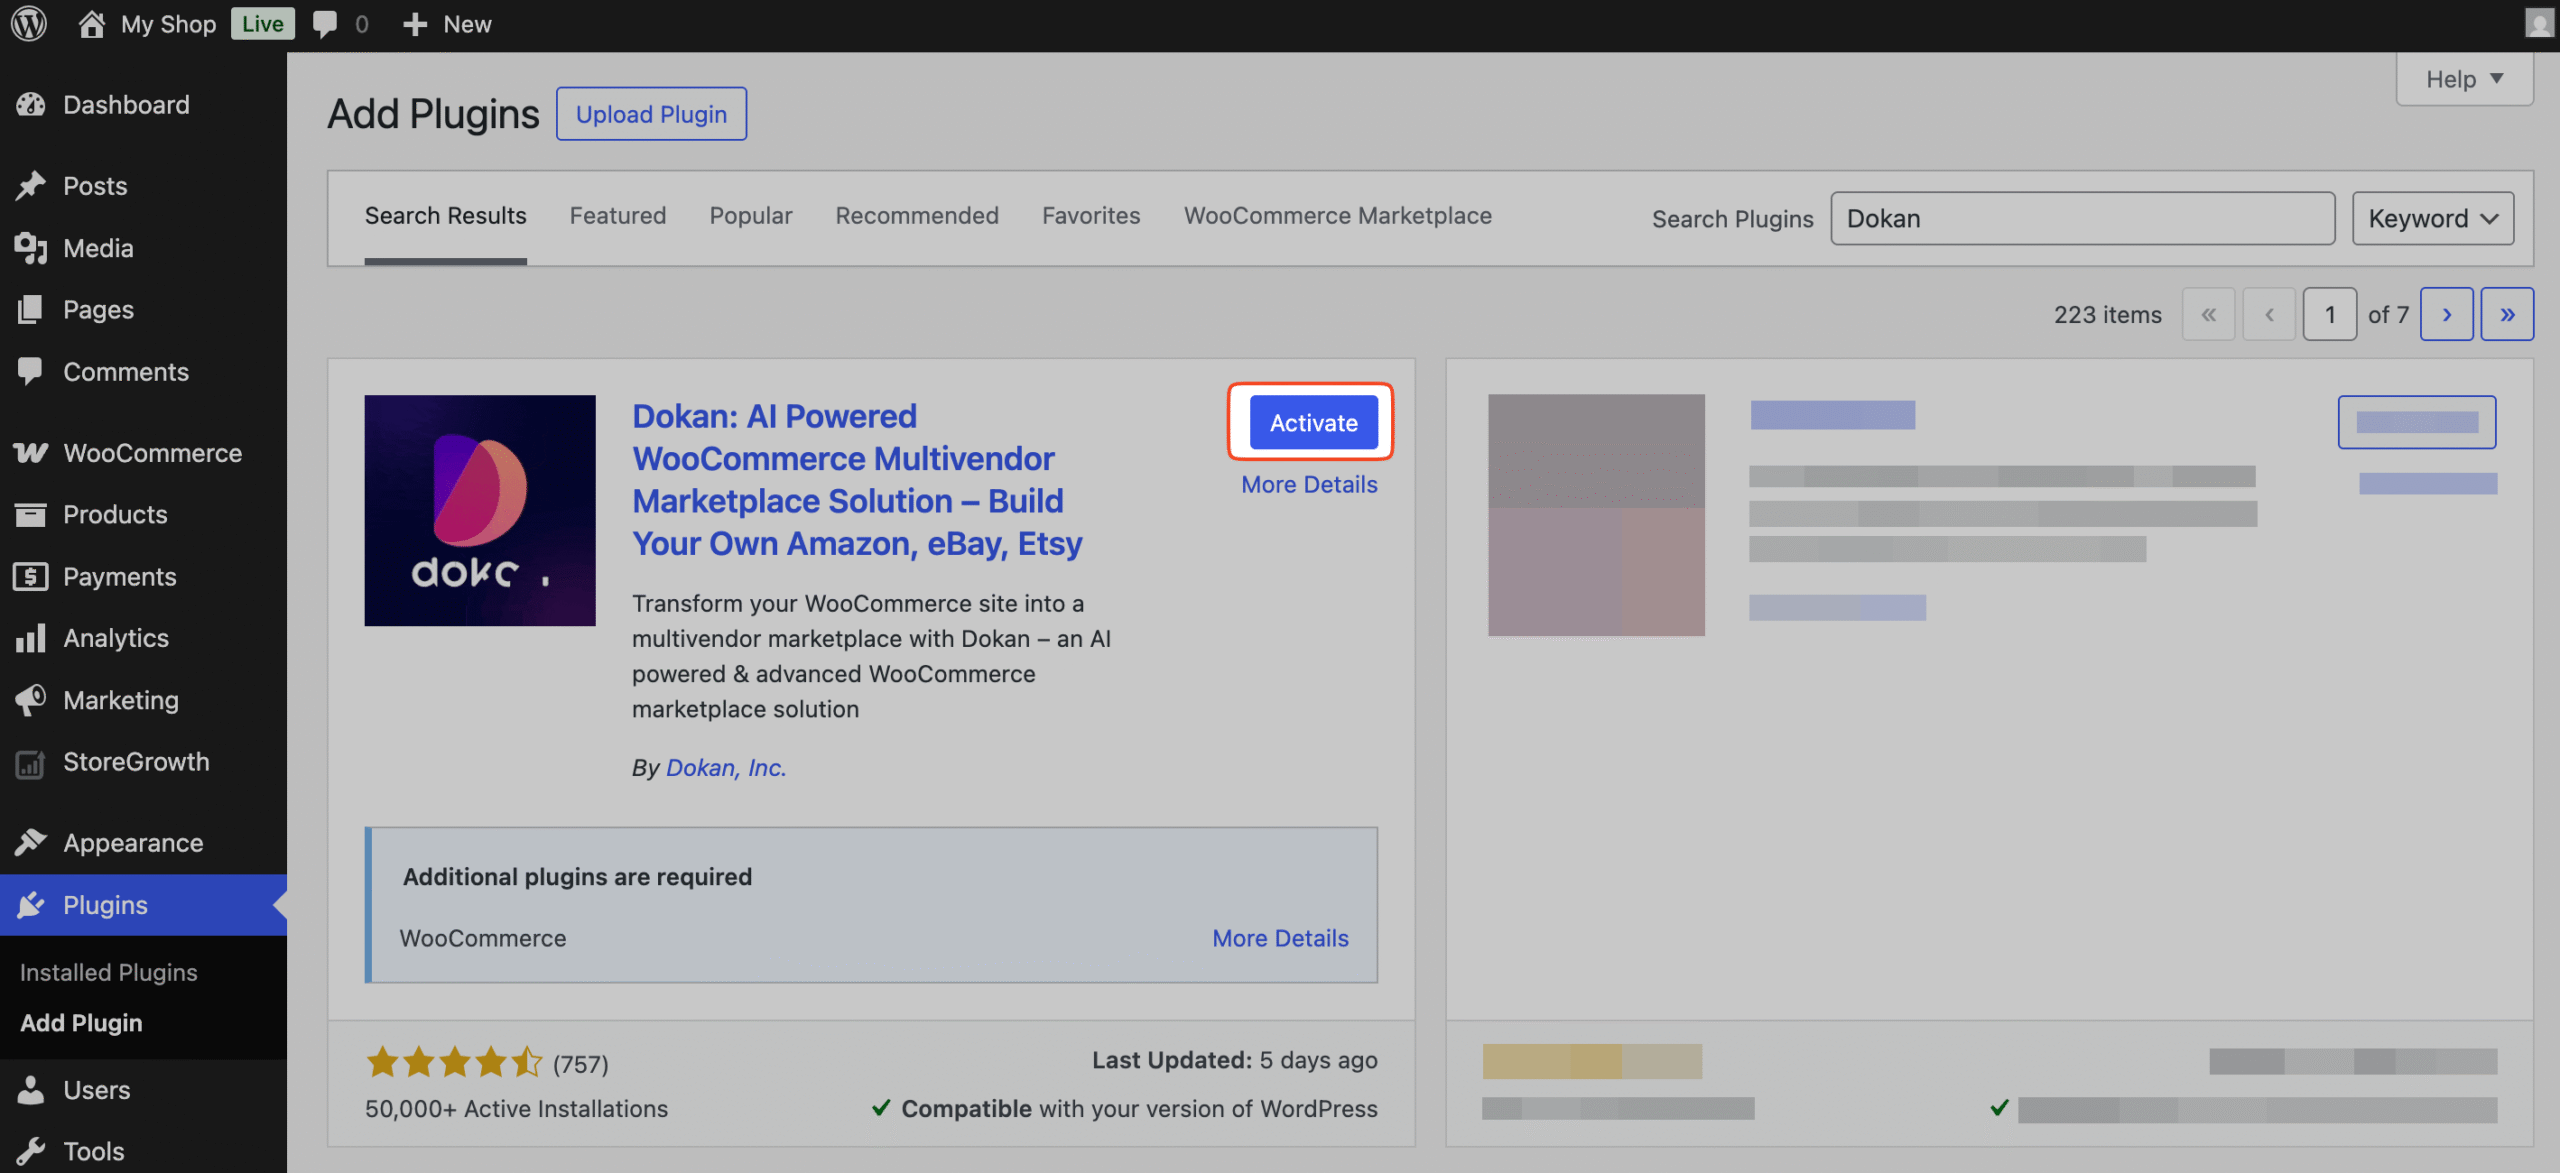
Task: Click inside the Search Plugins field
Action: [2082, 218]
